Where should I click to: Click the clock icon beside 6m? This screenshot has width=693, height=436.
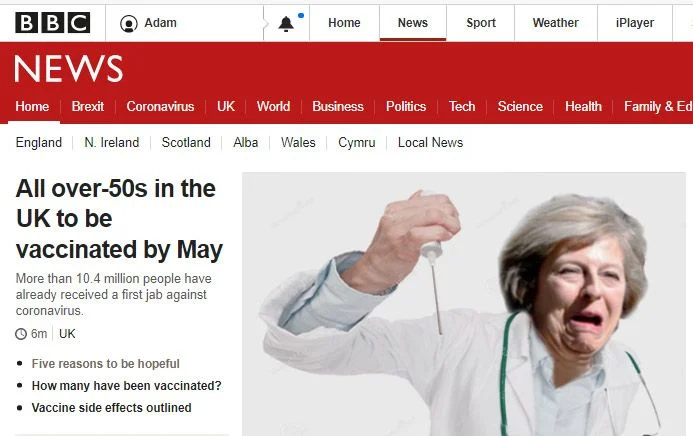pos(21,334)
